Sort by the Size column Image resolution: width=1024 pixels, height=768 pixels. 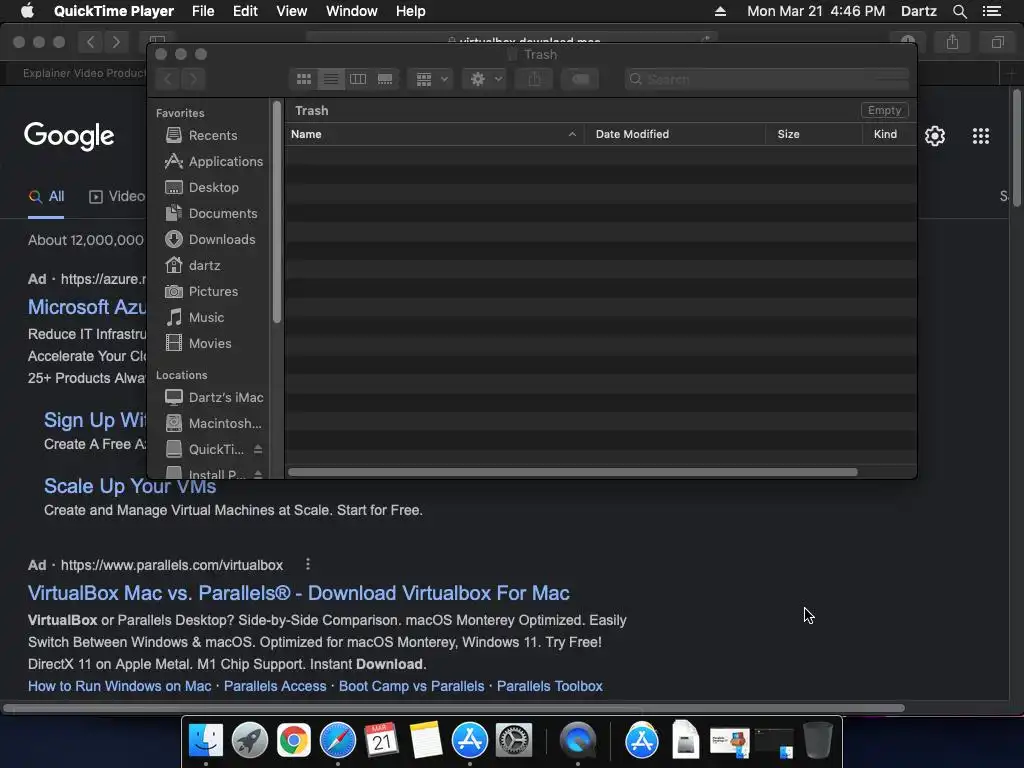(x=814, y=134)
